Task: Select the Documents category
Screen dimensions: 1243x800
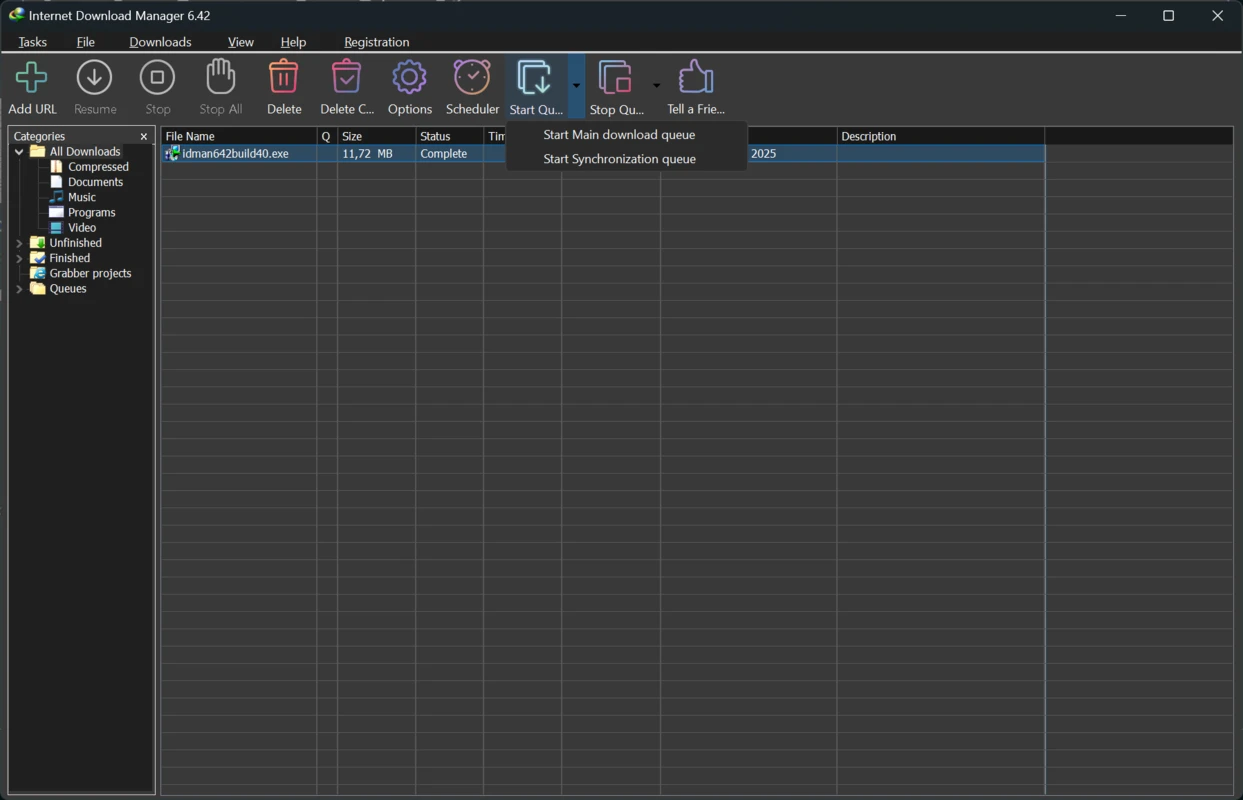Action: click(96, 182)
